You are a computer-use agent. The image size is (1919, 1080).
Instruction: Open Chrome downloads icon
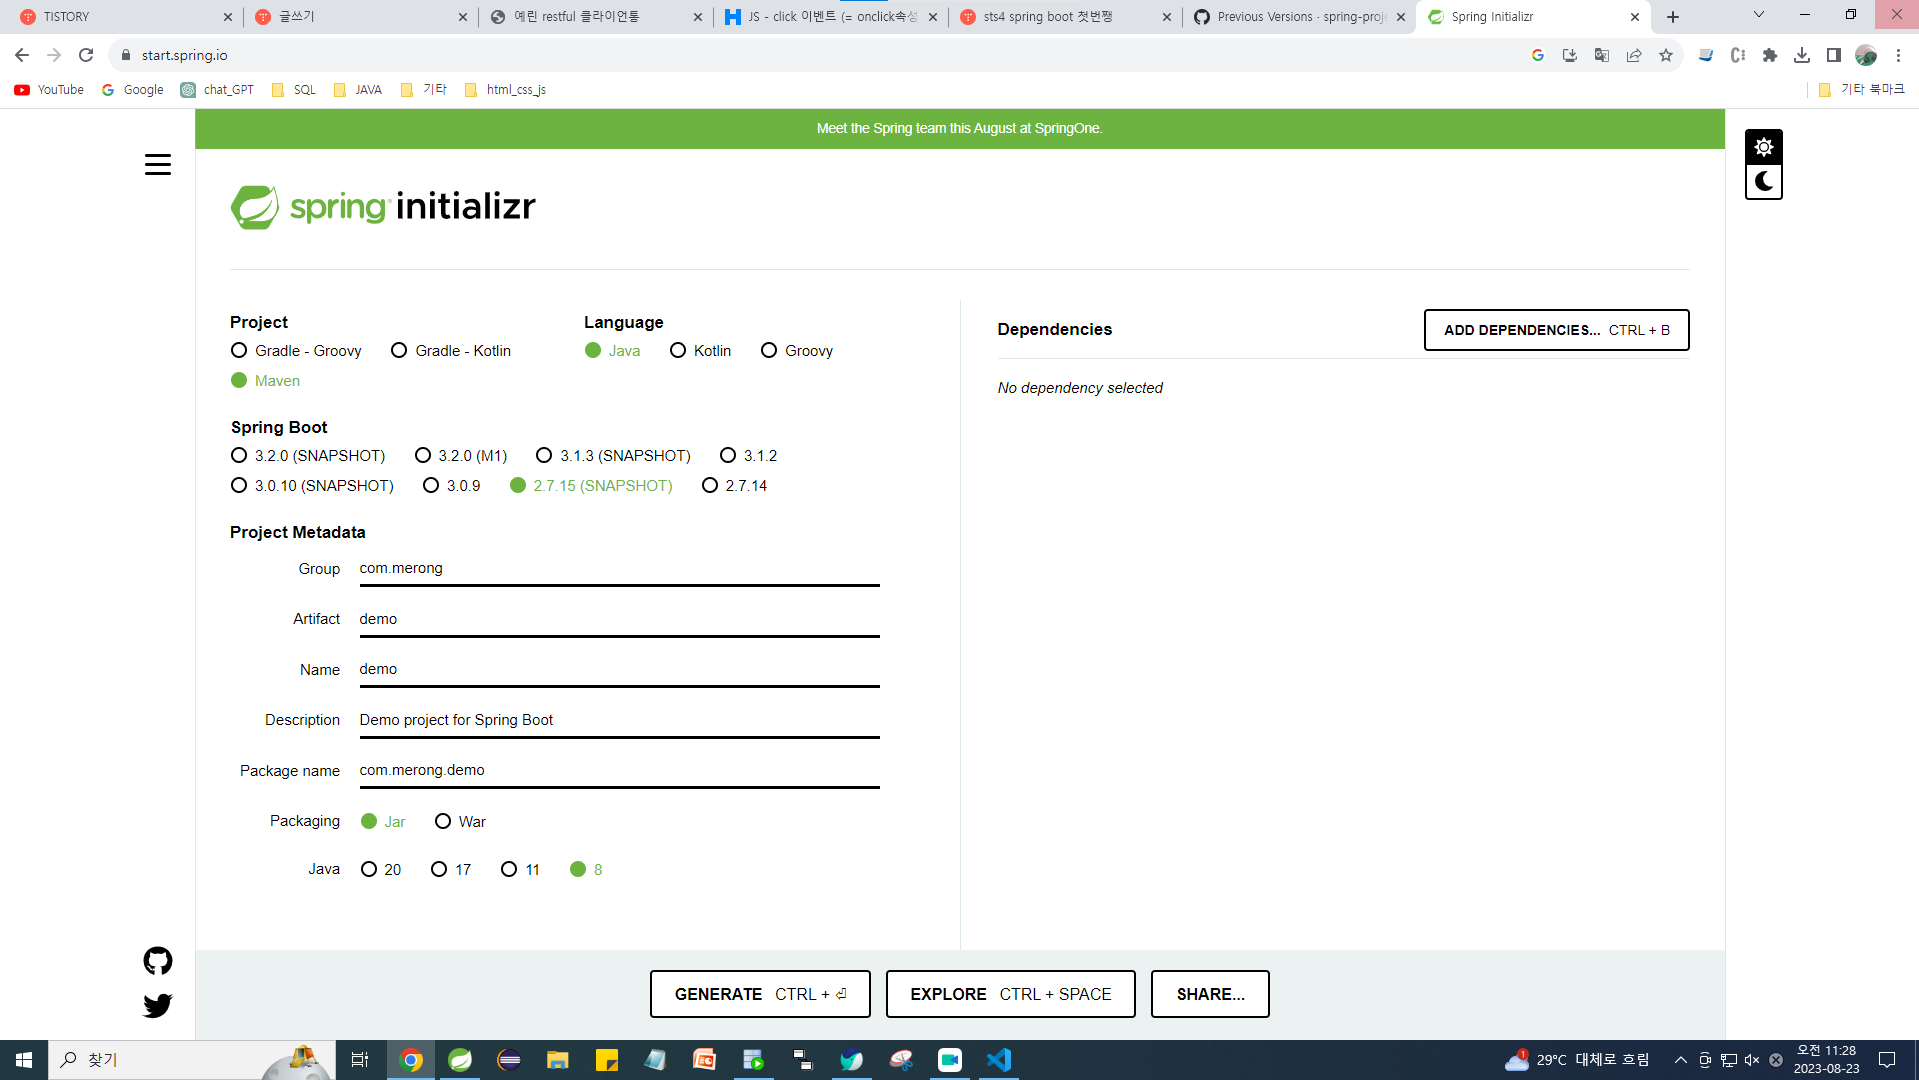click(x=1802, y=55)
